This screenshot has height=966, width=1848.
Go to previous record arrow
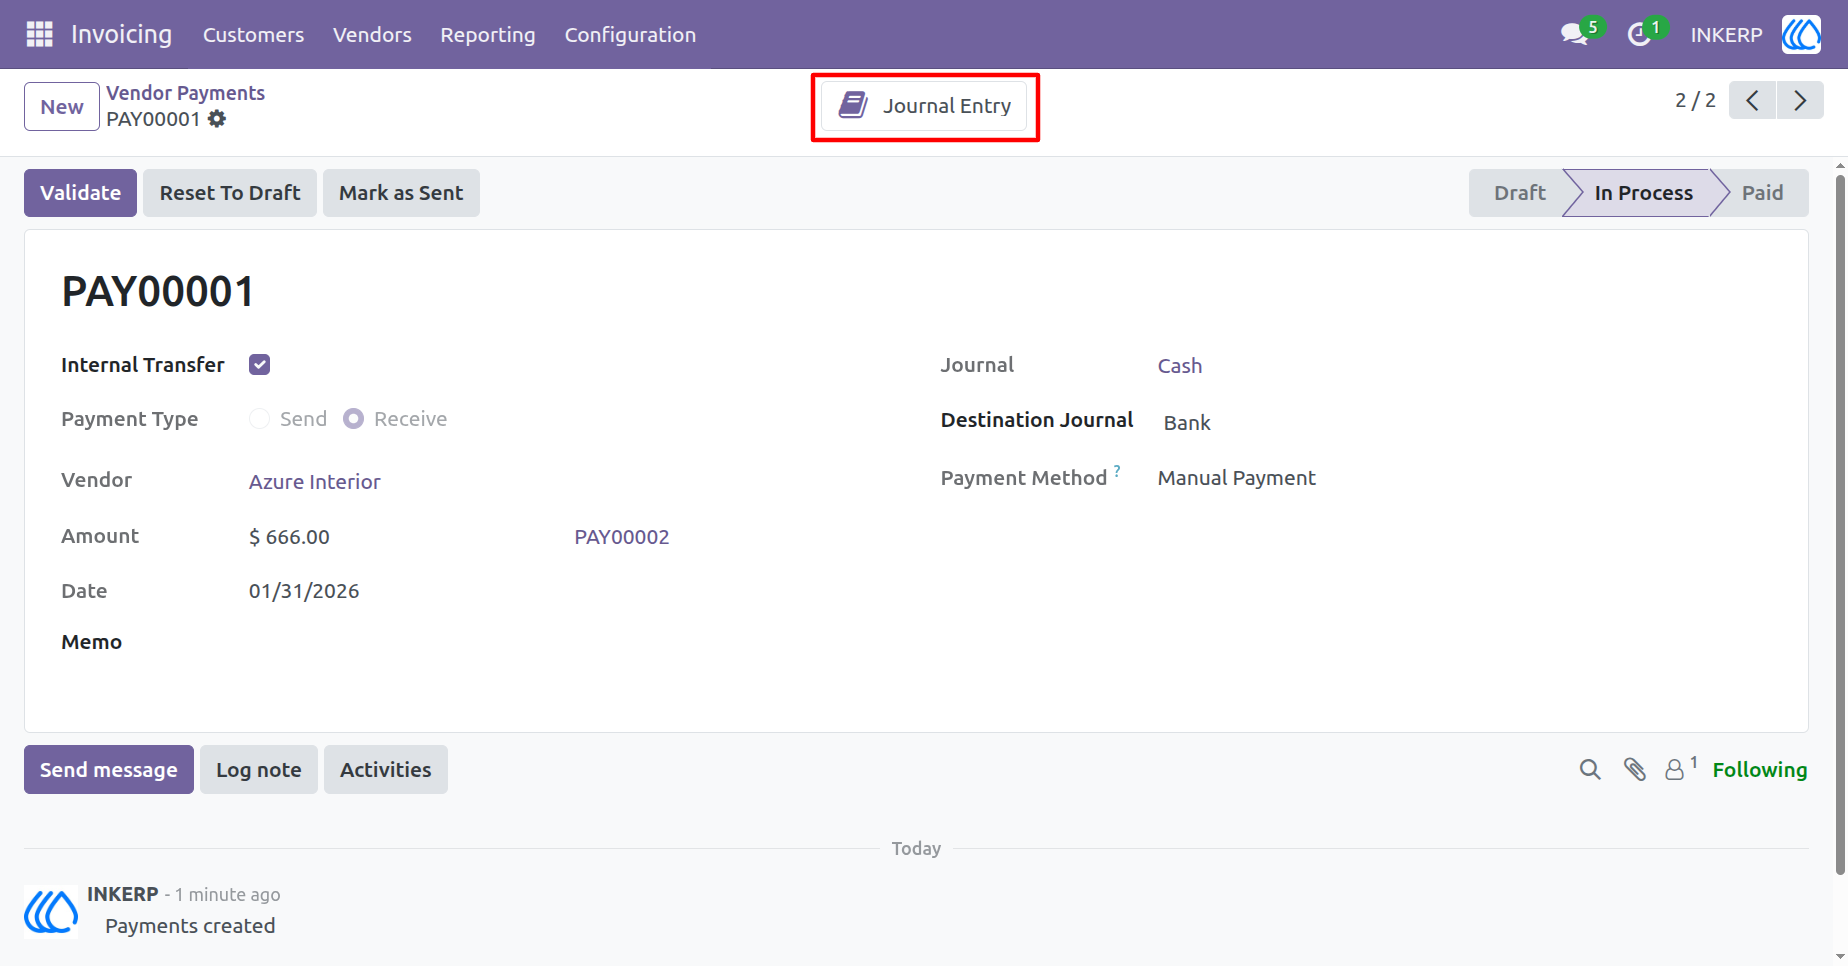(x=1752, y=100)
